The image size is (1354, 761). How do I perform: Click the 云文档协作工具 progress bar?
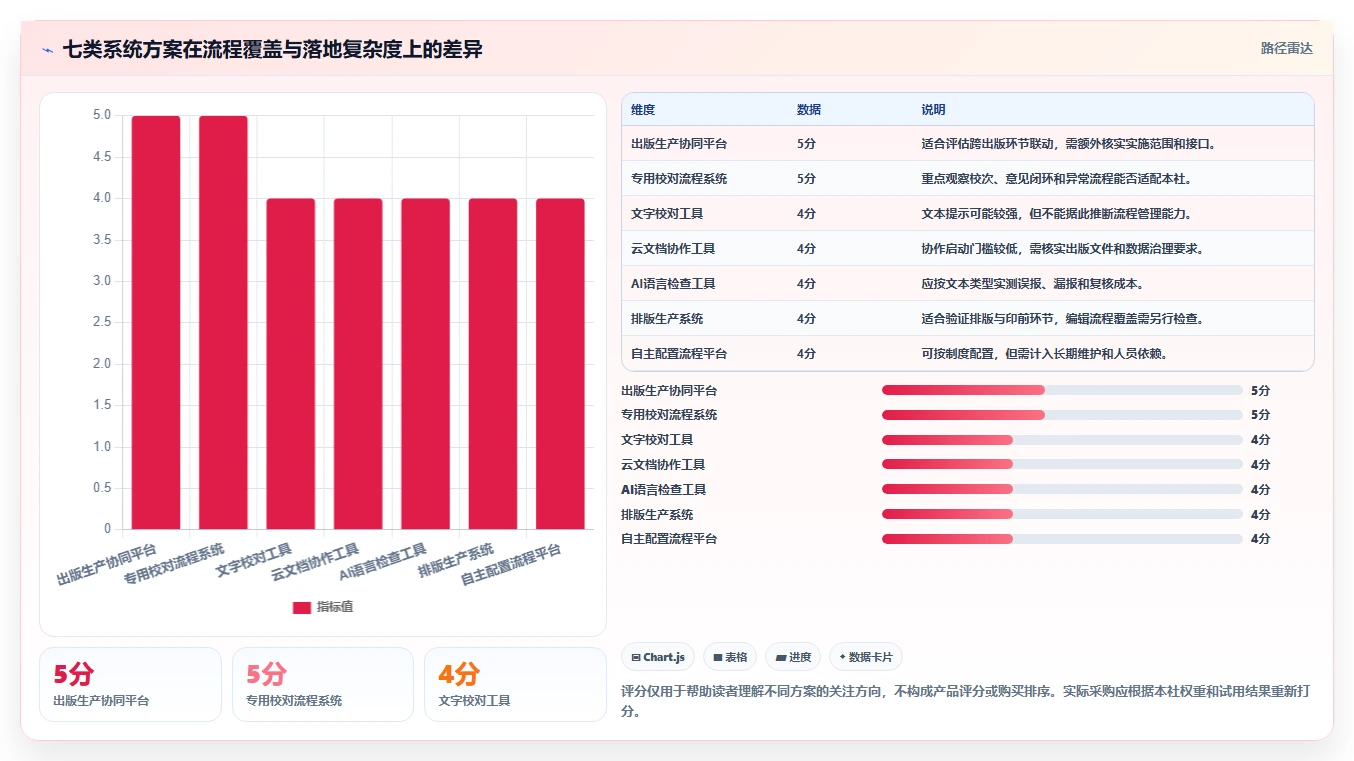point(1062,465)
